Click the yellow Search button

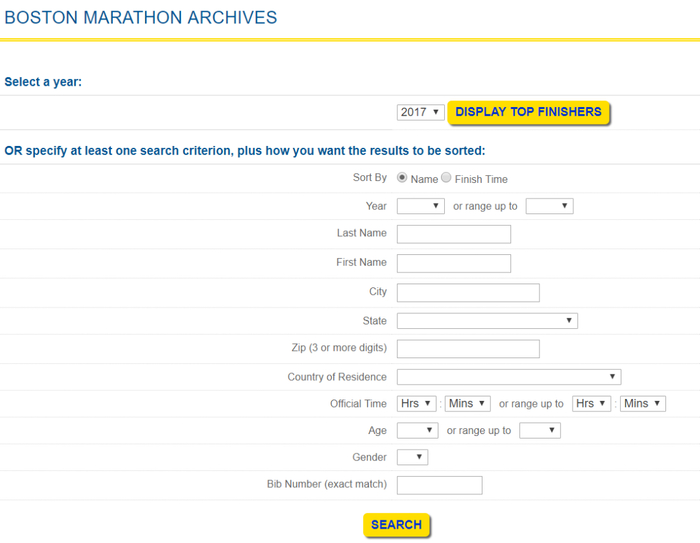(x=396, y=525)
